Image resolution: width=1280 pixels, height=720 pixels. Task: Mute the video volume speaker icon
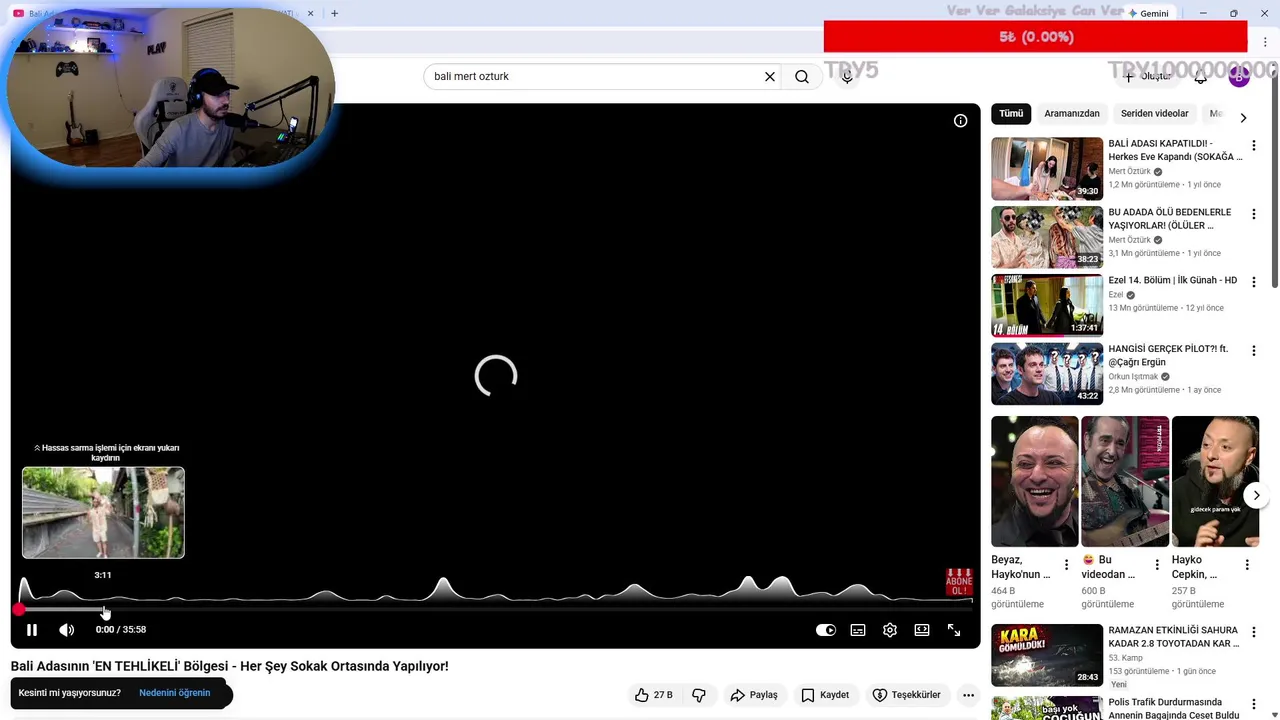67,630
